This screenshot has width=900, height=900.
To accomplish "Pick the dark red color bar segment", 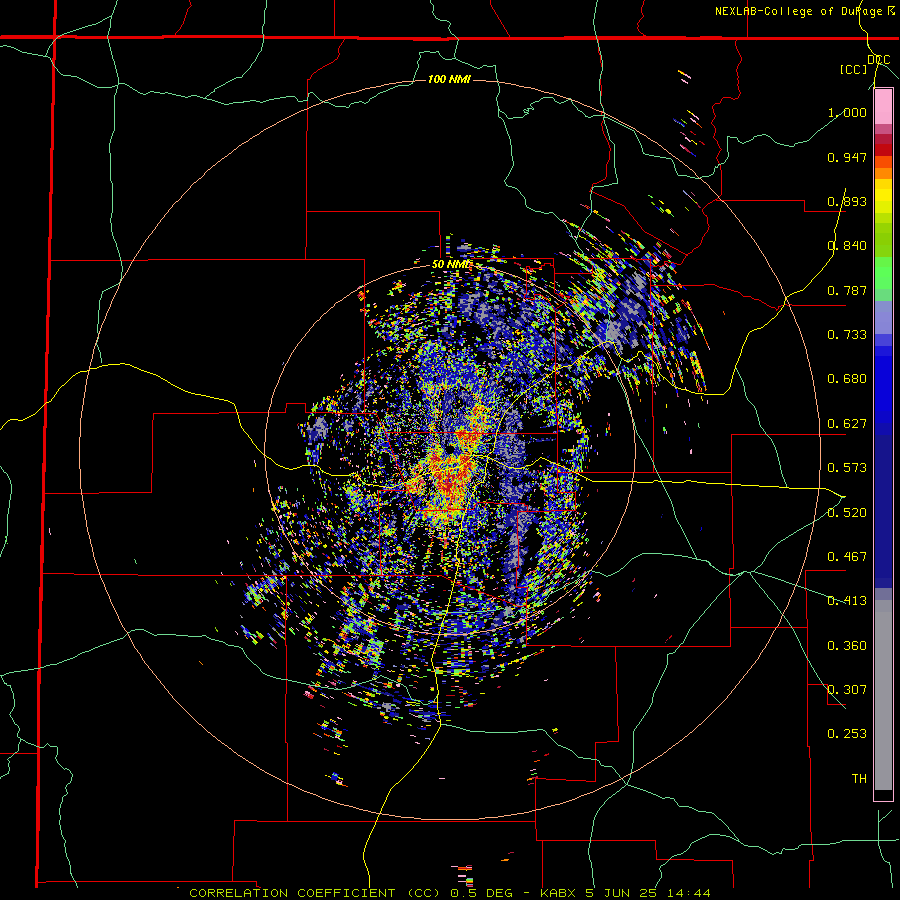I will (883, 150).
